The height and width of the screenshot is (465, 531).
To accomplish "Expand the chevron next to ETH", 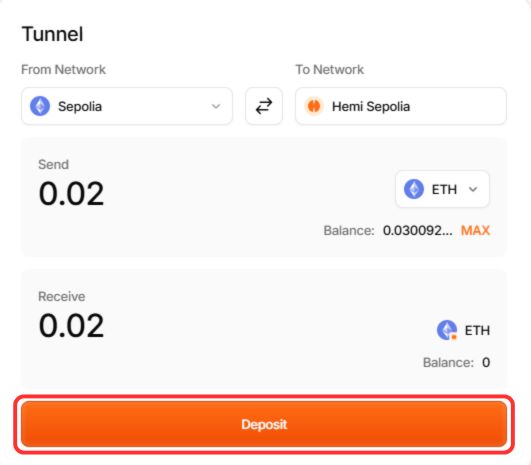I will 473,189.
